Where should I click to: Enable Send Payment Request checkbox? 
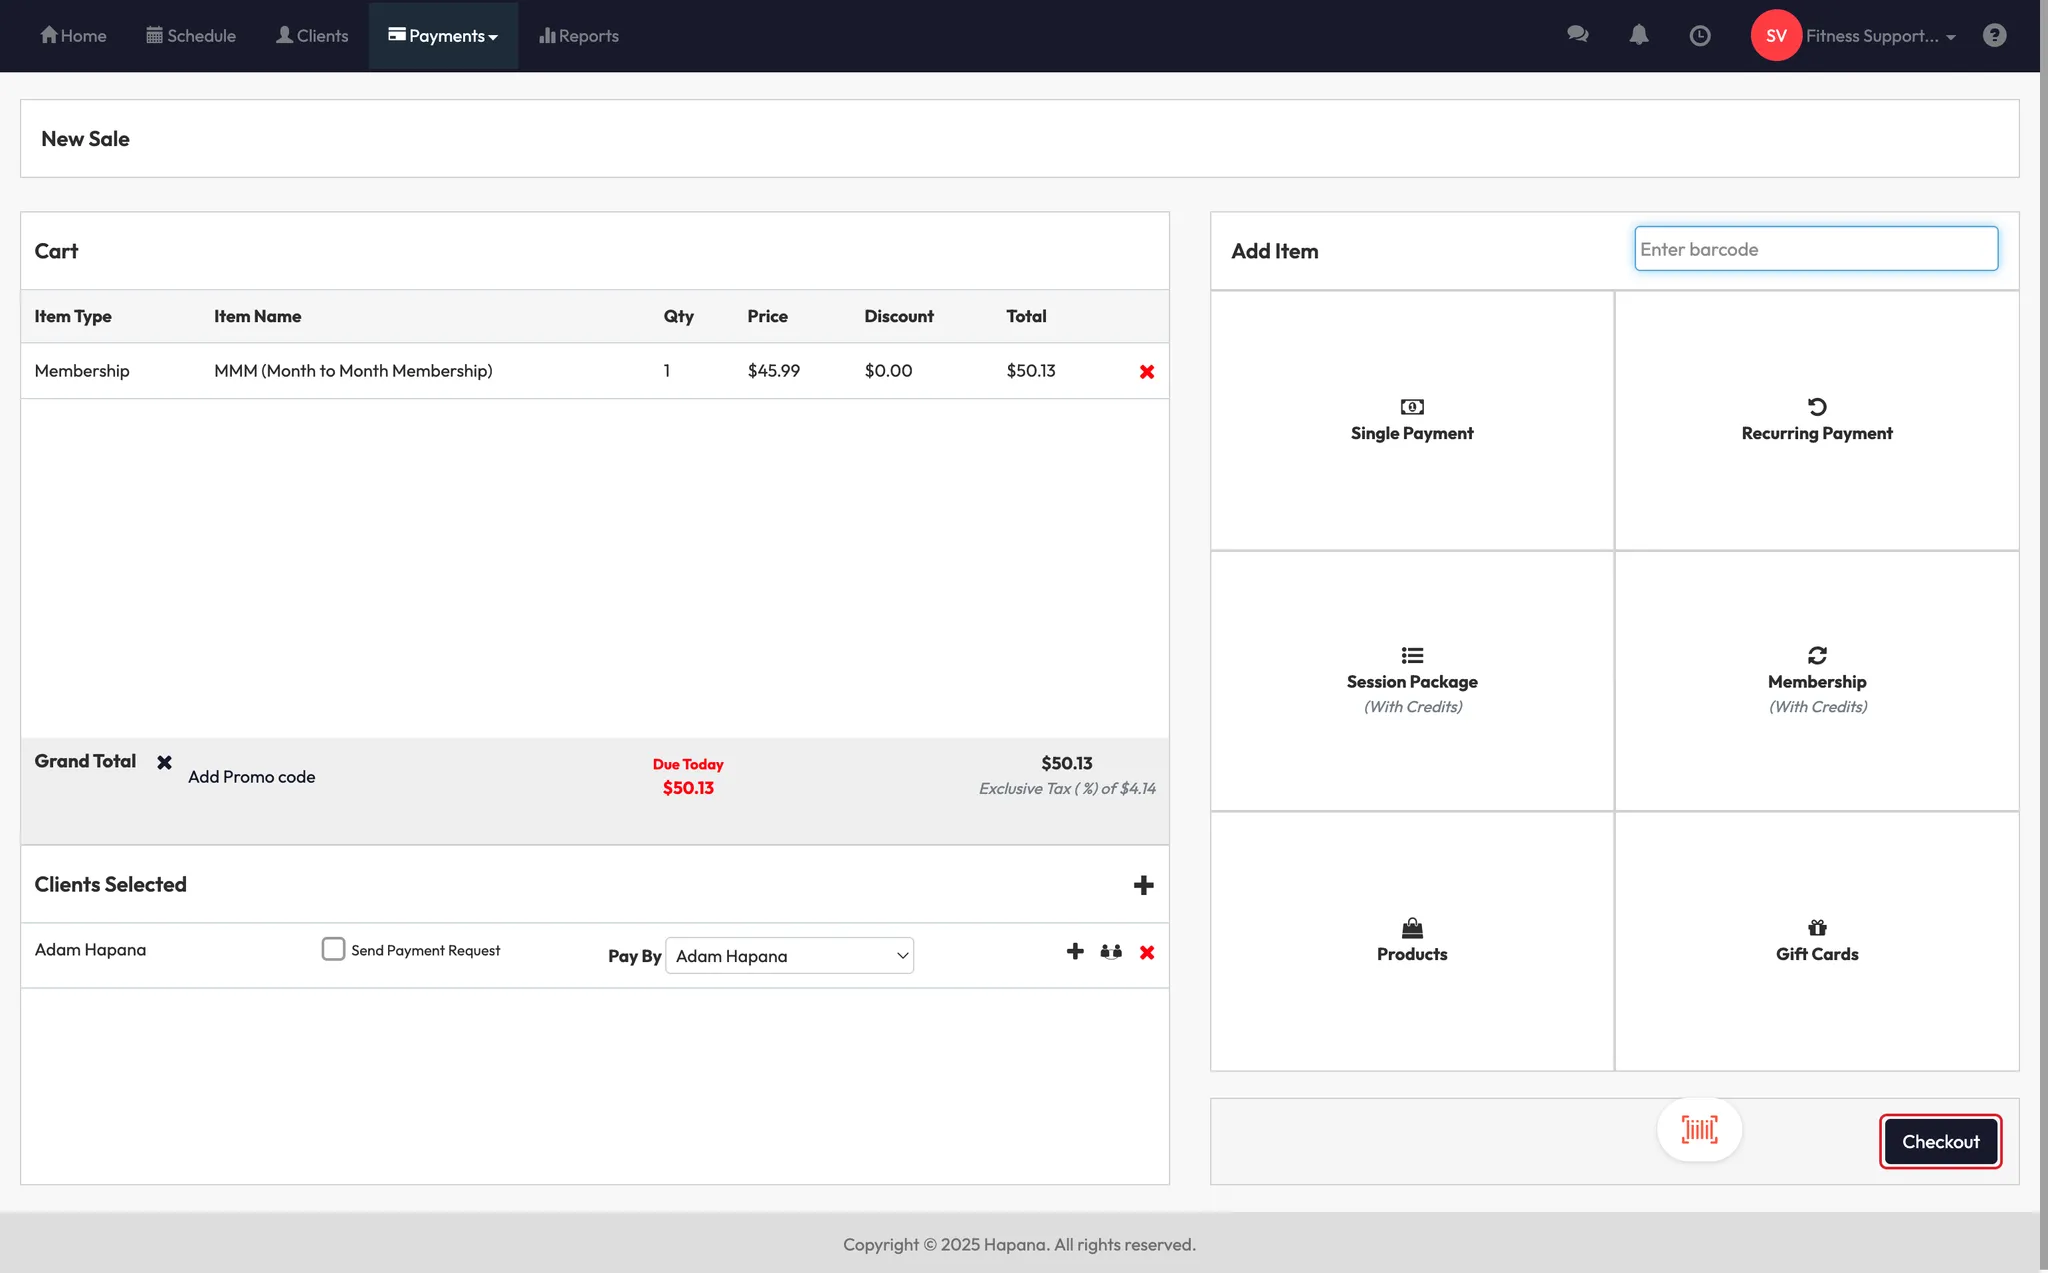tap(333, 949)
